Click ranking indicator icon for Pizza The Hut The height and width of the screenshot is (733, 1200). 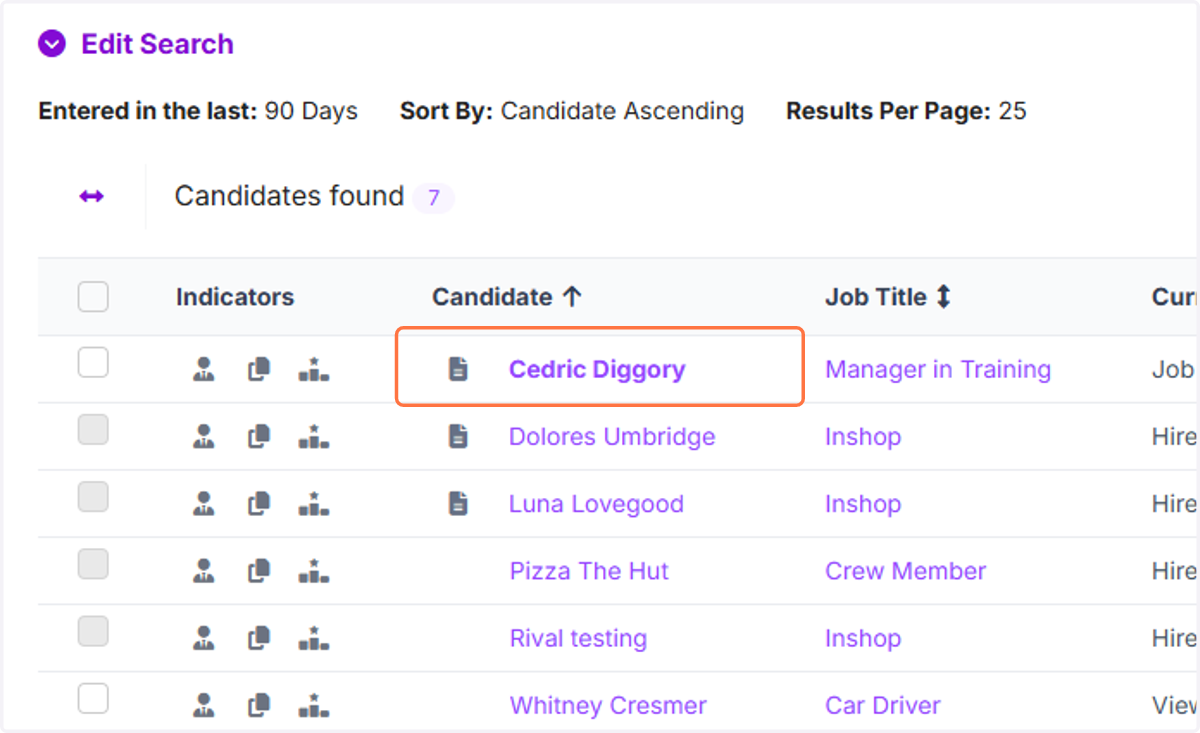(314, 571)
